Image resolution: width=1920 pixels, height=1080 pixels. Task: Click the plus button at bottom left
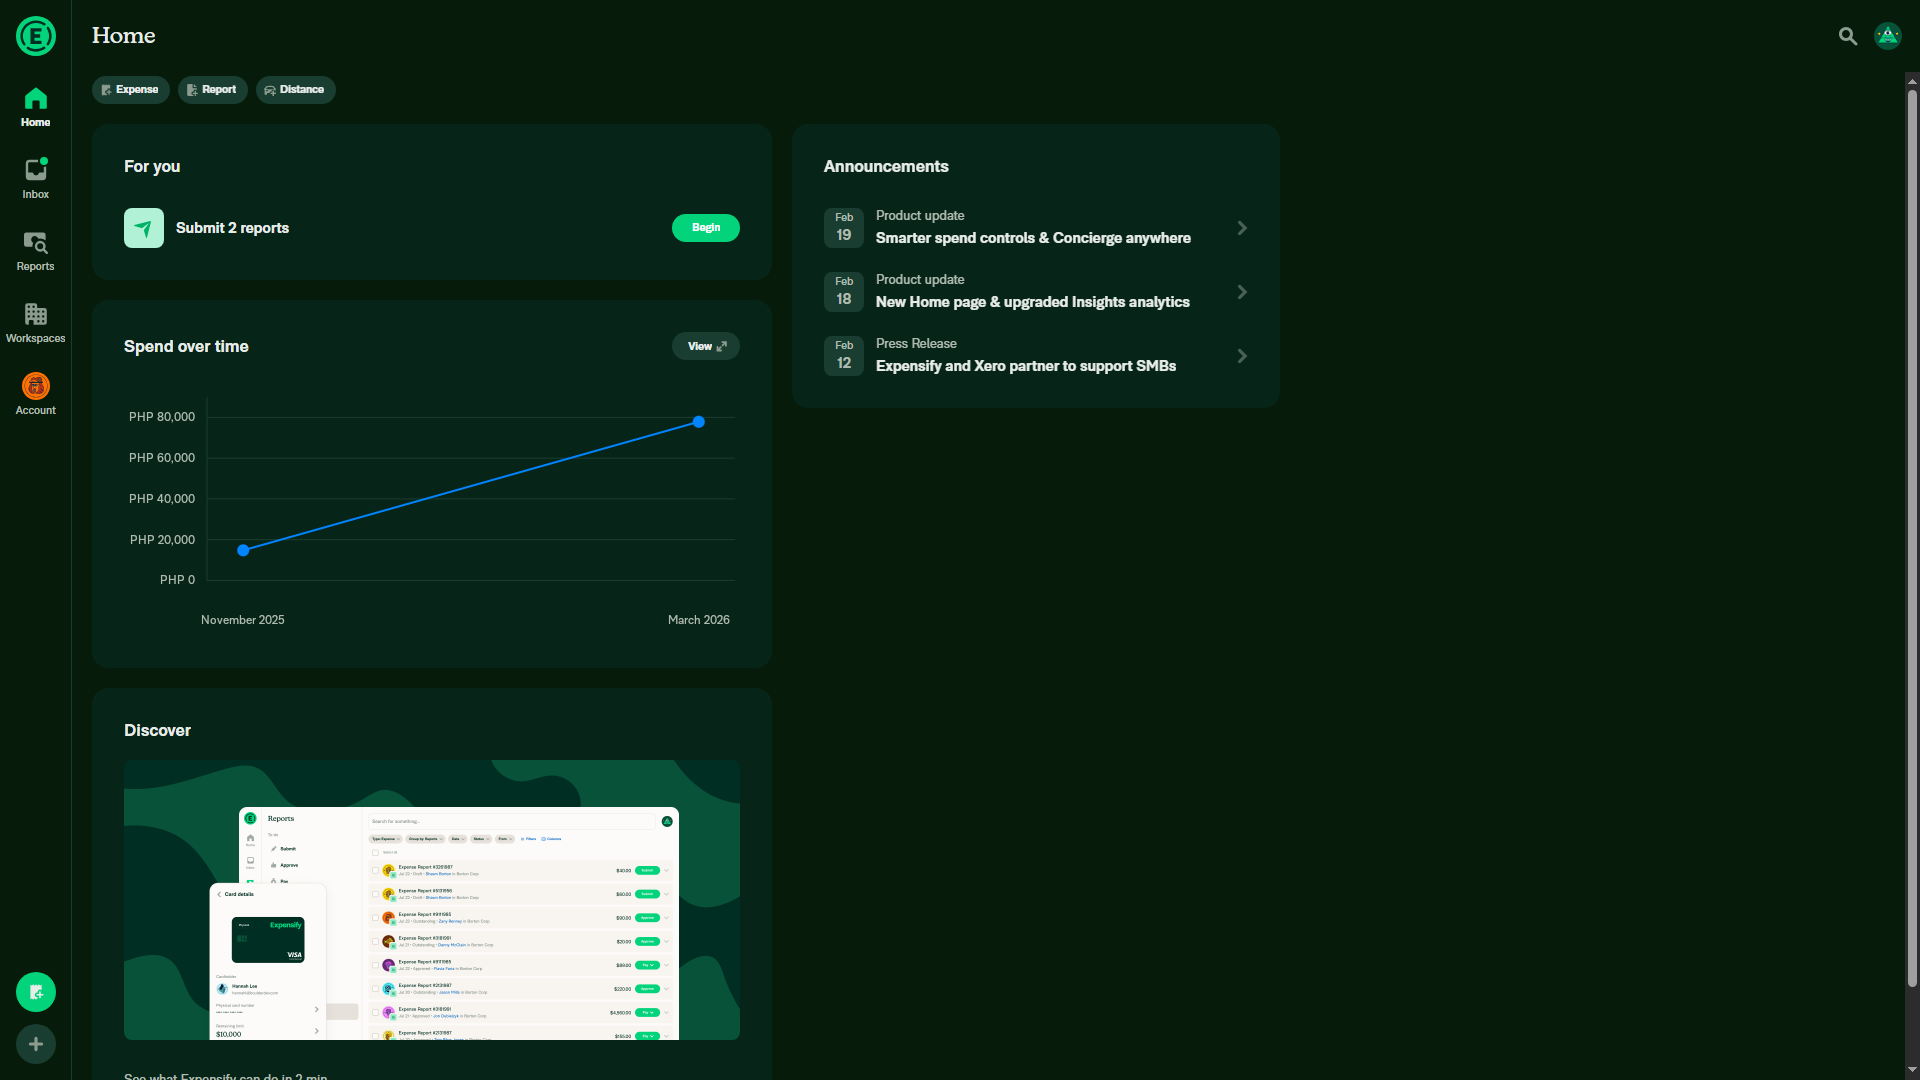(36, 1044)
